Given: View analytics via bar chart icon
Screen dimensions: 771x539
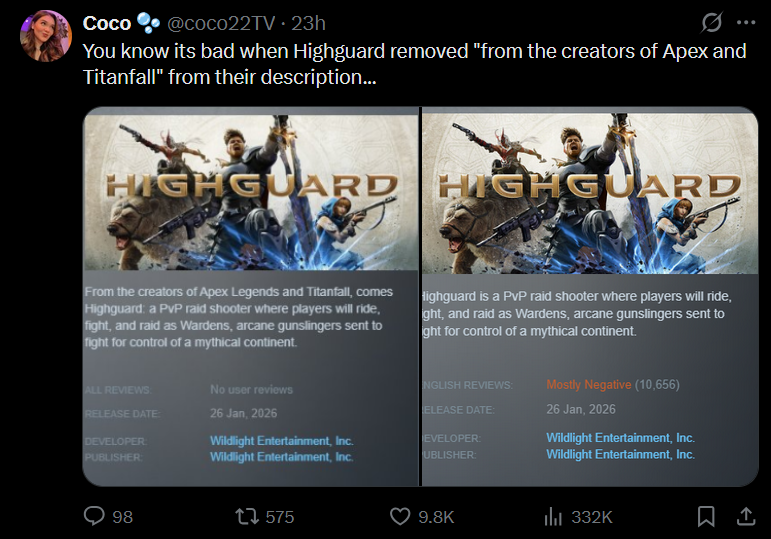Looking at the screenshot, I should point(553,516).
